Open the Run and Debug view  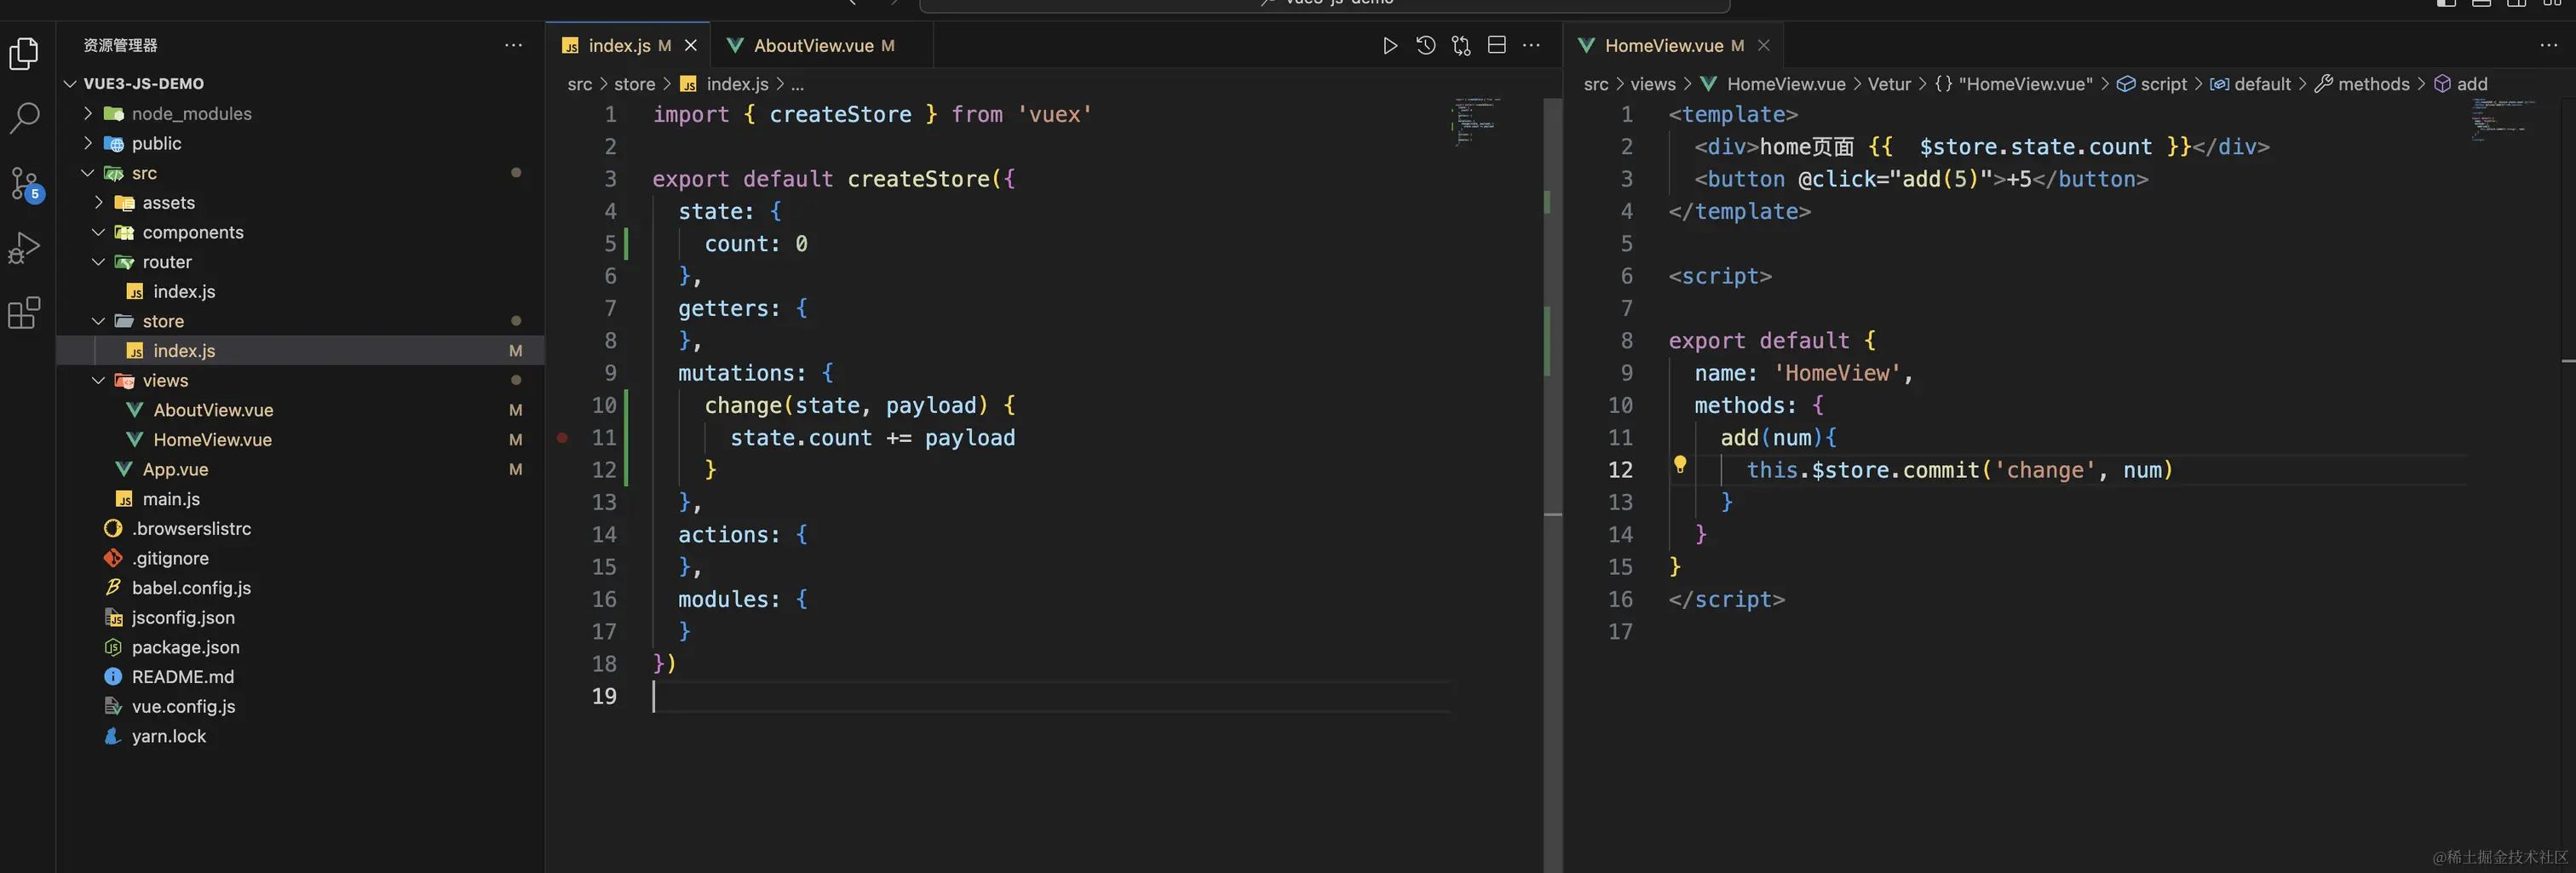tap(24, 247)
